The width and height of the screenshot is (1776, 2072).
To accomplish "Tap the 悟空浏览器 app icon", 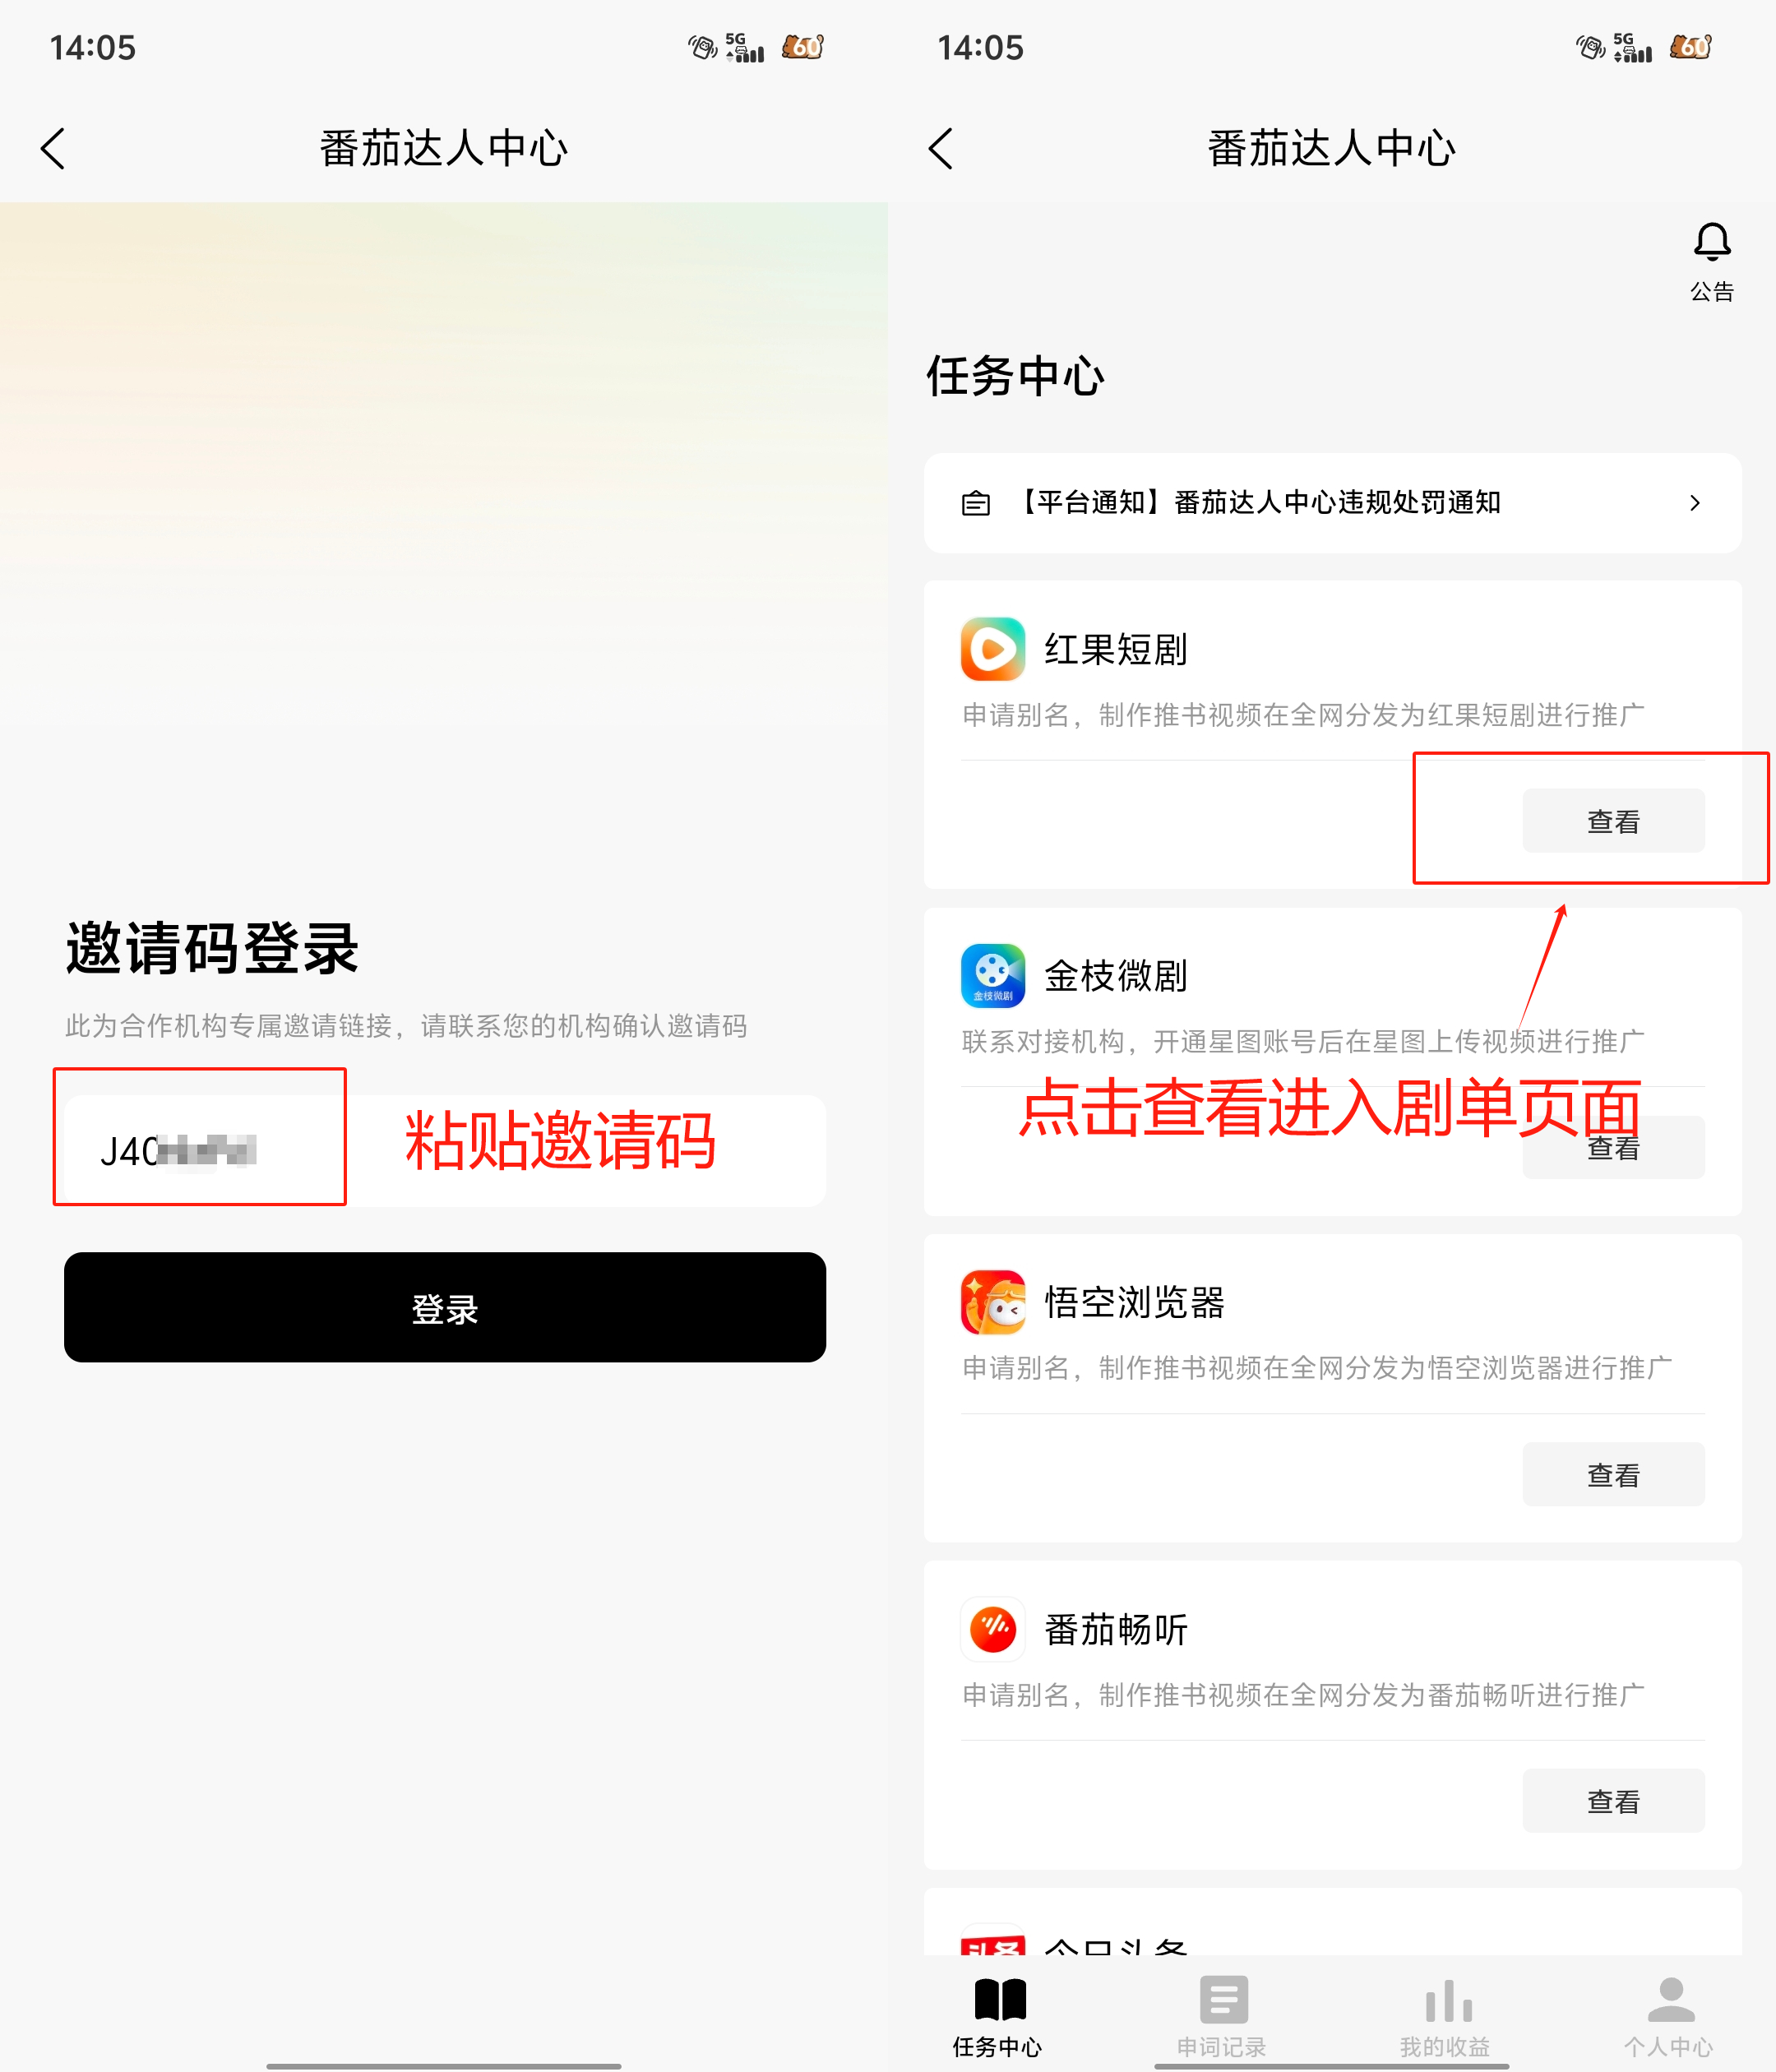I will tap(992, 1302).
